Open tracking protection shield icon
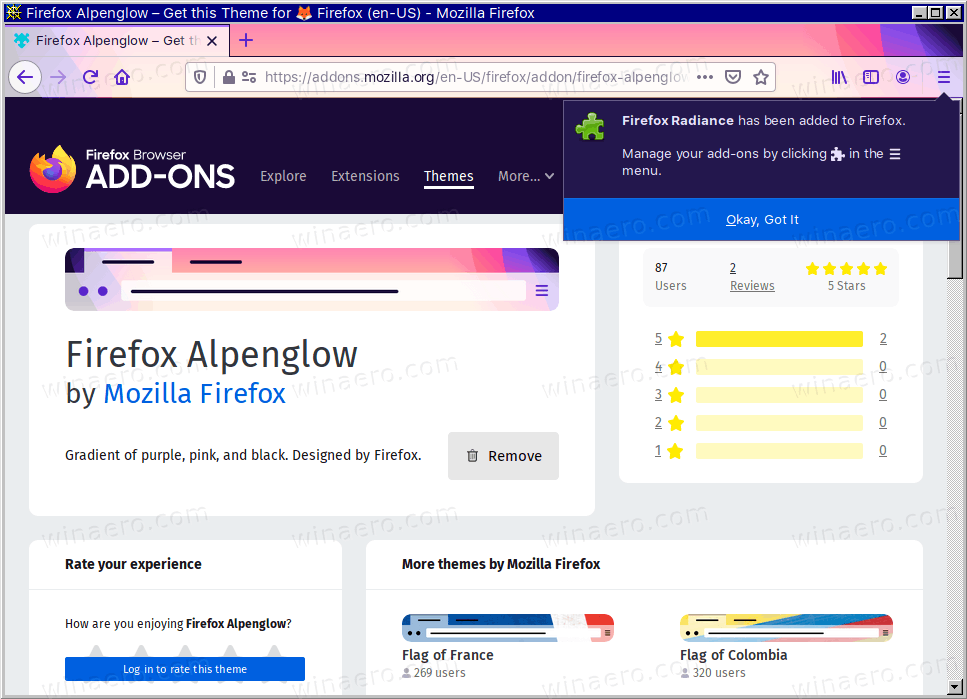Image resolution: width=967 pixels, height=699 pixels. pos(200,77)
